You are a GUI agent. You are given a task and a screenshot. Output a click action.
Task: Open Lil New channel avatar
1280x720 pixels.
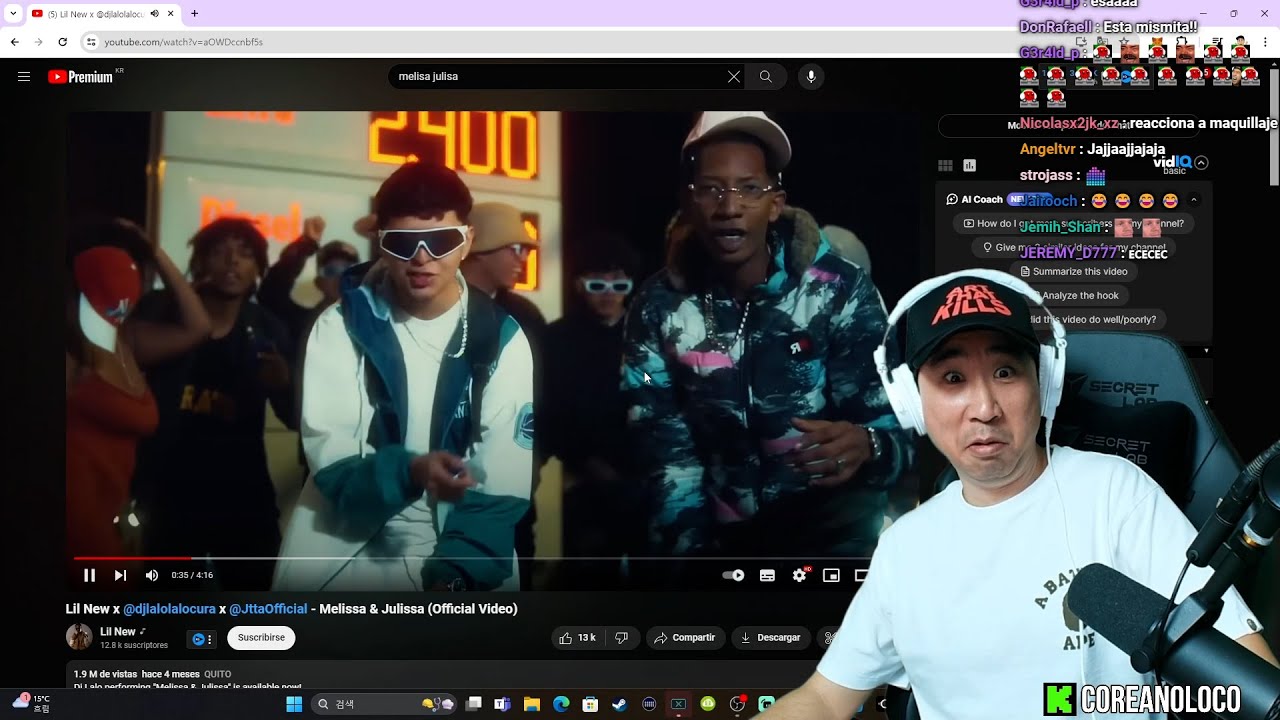click(x=79, y=637)
